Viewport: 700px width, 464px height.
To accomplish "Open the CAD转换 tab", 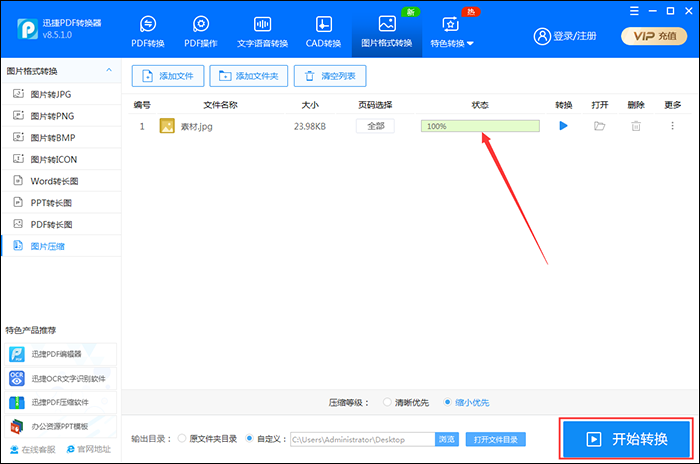I will tap(323, 32).
